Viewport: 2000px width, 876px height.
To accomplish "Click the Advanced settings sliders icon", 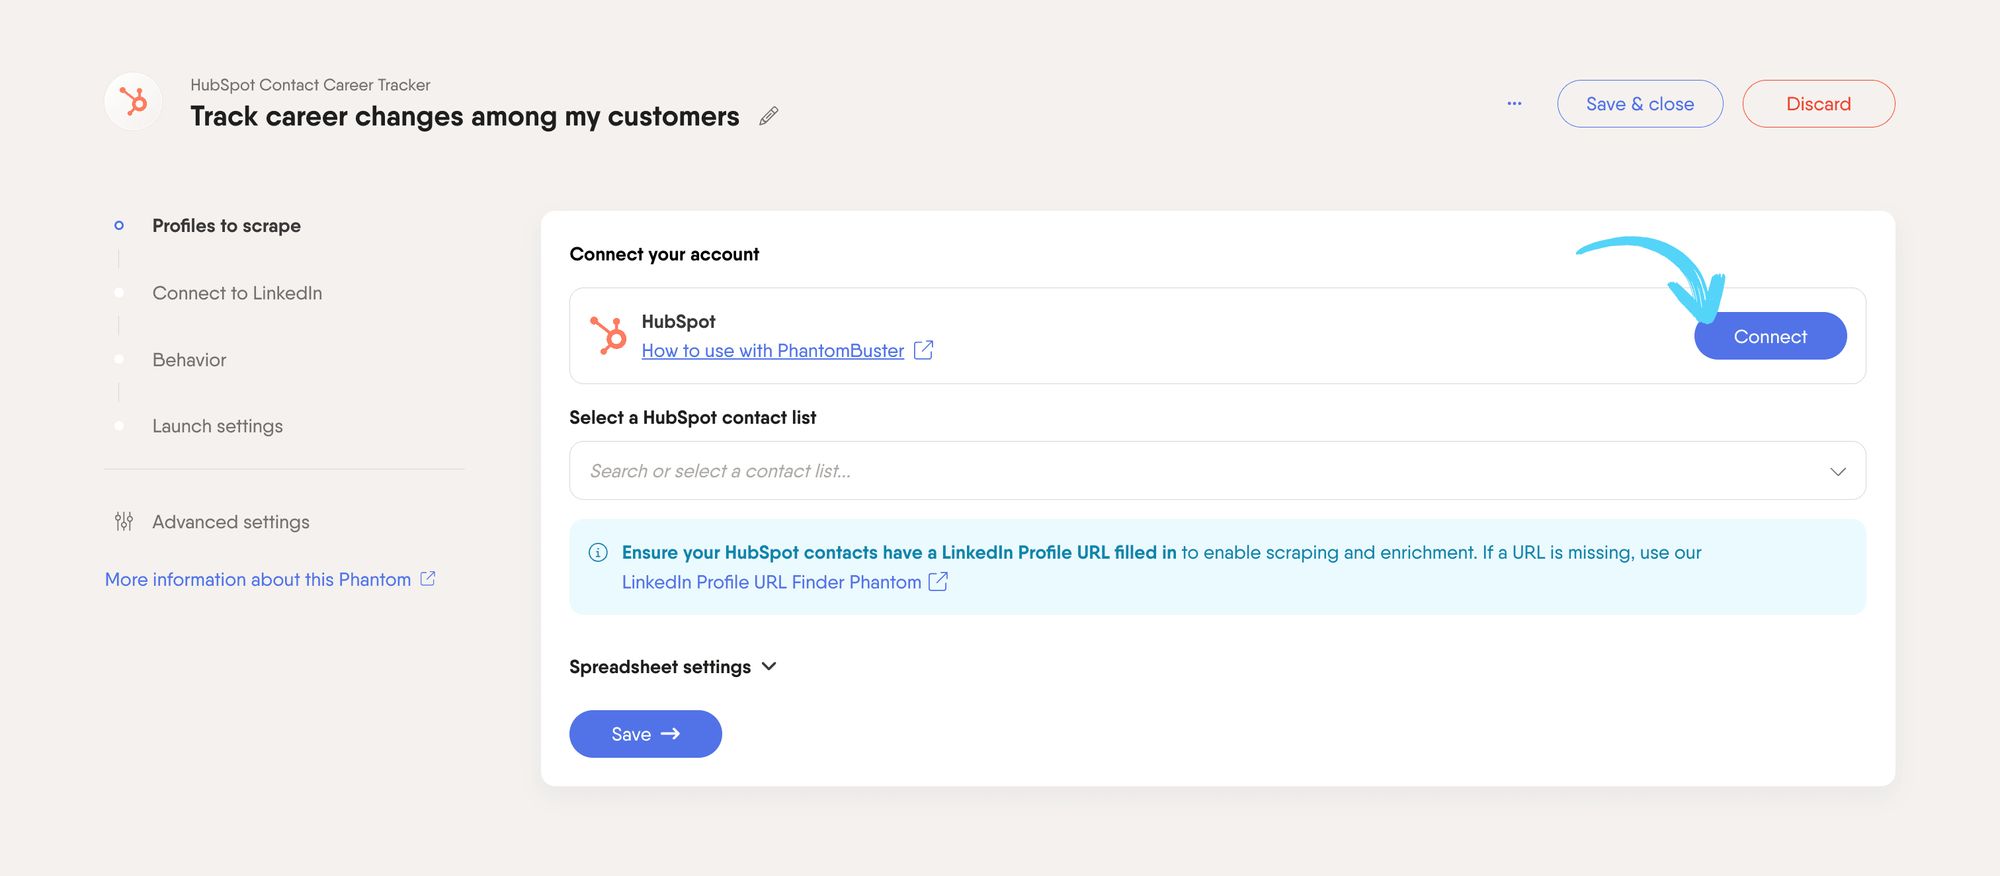I will (123, 521).
